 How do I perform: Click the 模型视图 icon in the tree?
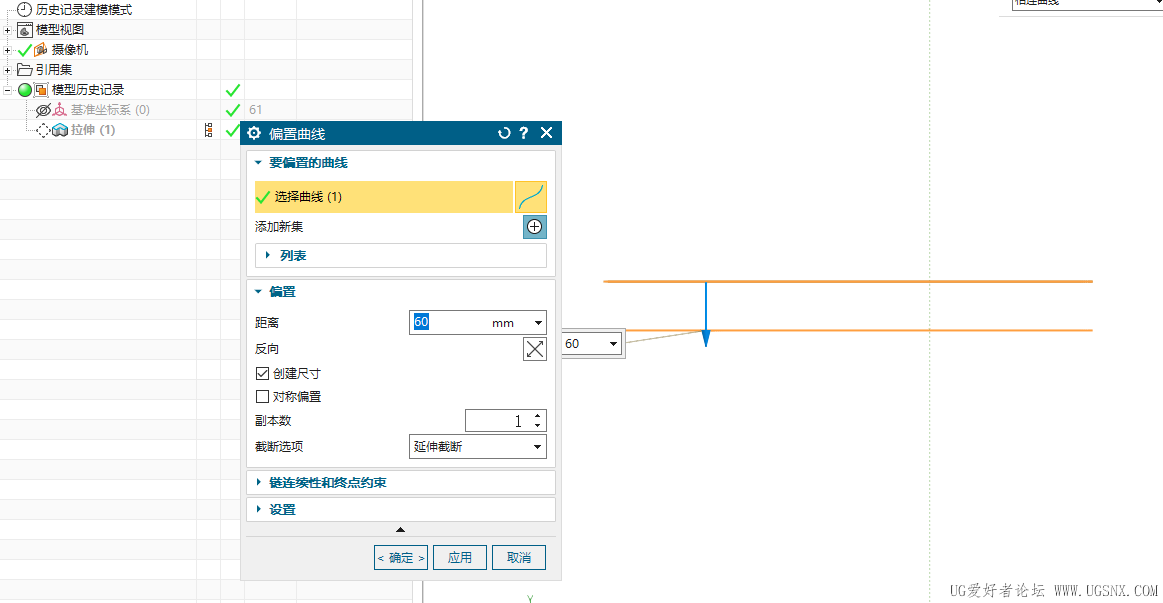coord(24,30)
